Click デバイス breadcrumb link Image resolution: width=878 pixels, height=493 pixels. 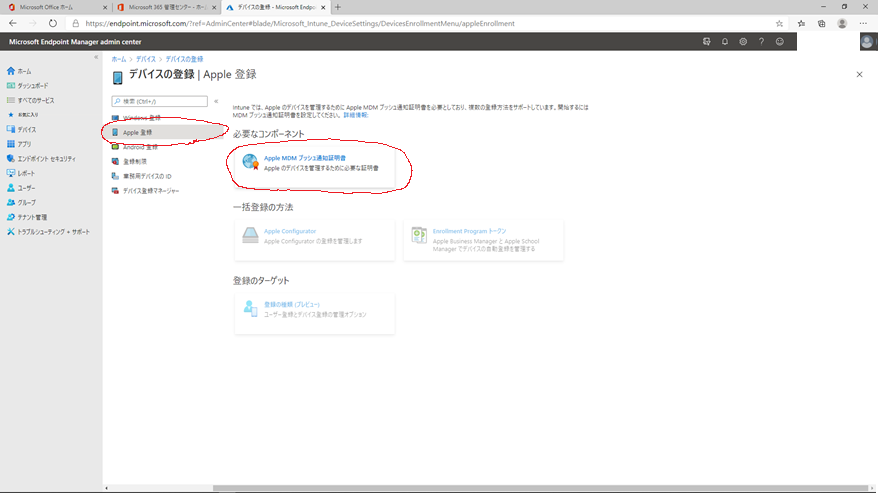coord(146,59)
